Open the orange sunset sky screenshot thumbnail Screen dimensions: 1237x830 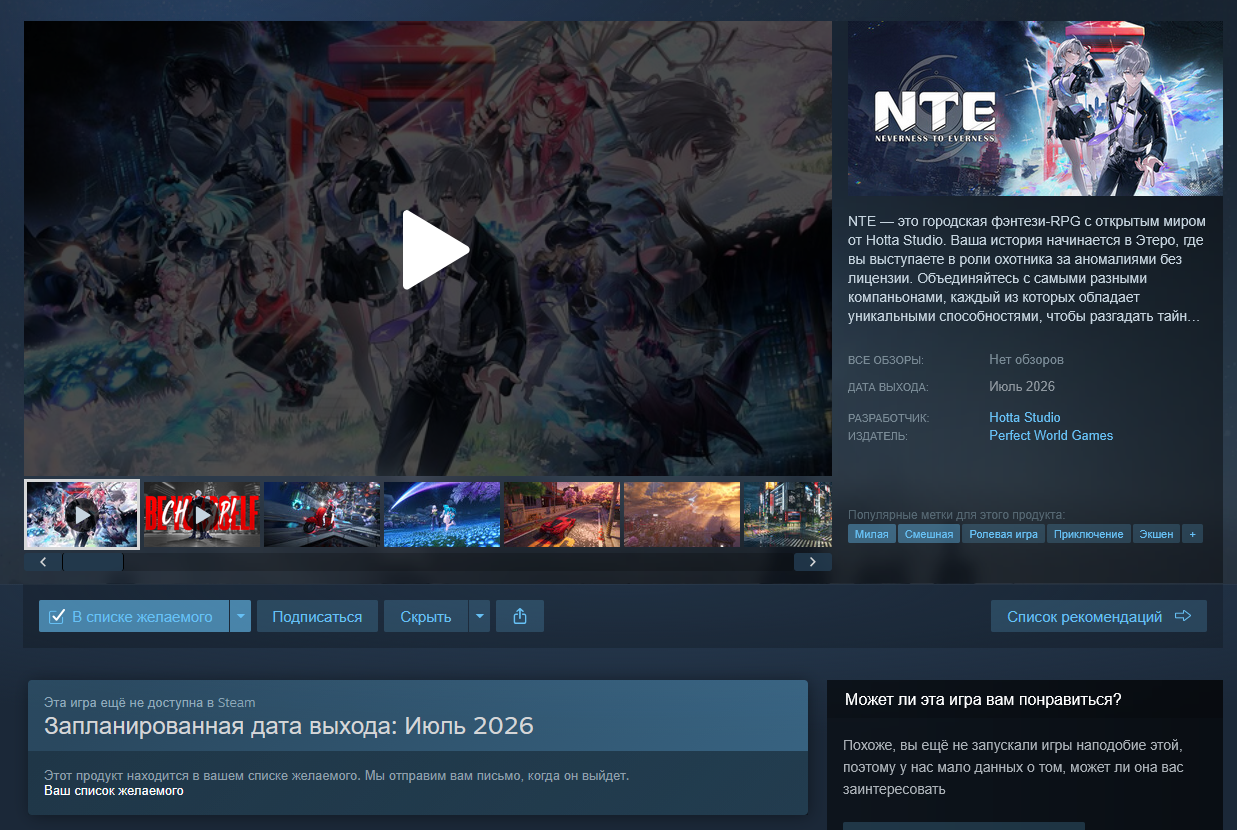pos(681,514)
